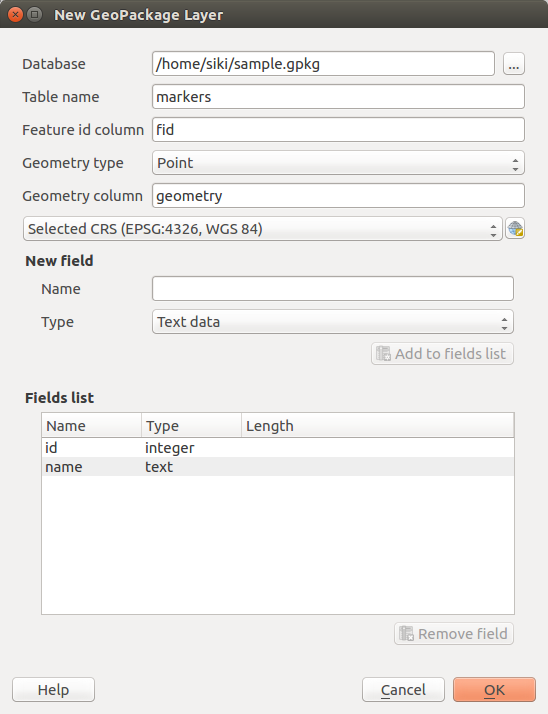
Task: Open Help for this dialog
Action: point(53,690)
